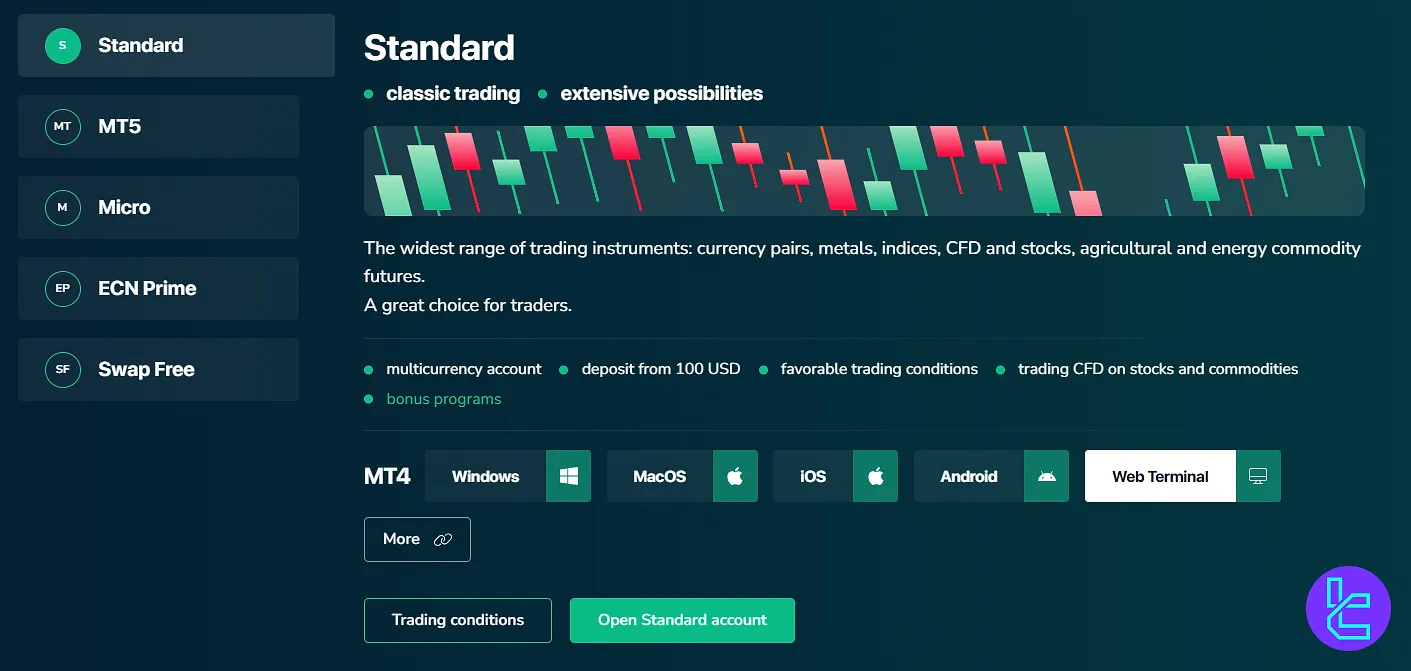Click the Standard heading
The image size is (1411, 671).
tap(439, 47)
